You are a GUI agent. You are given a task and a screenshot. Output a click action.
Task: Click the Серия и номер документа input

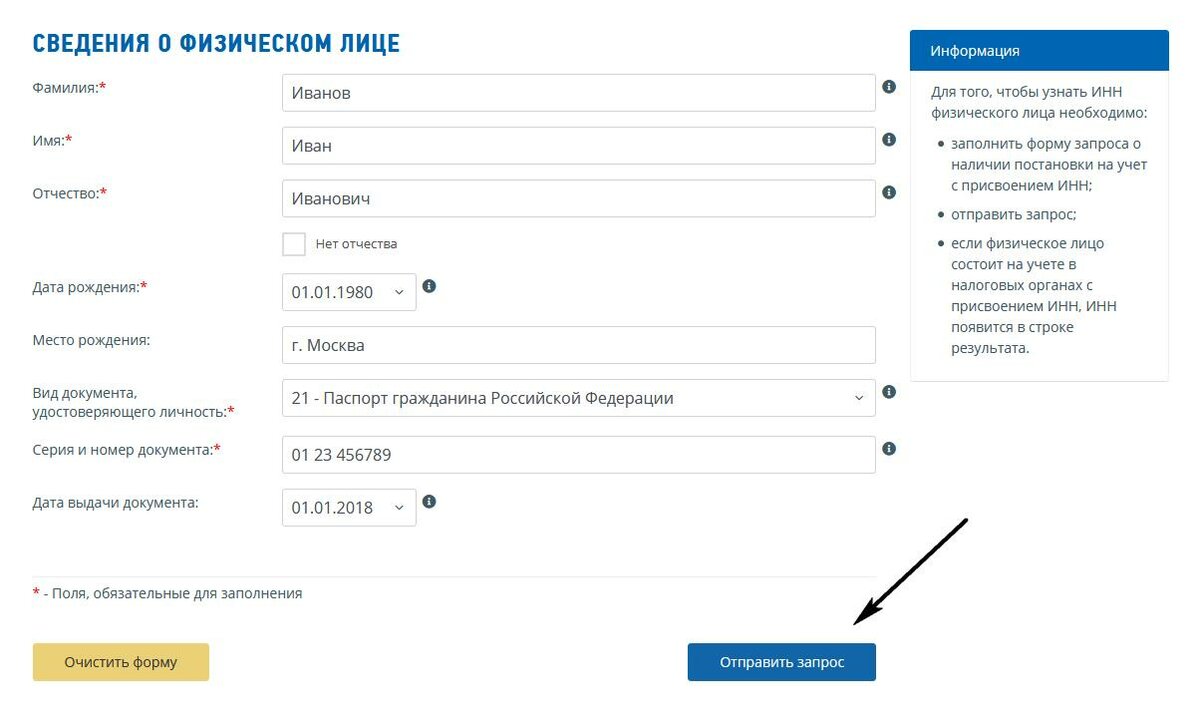tap(579, 455)
